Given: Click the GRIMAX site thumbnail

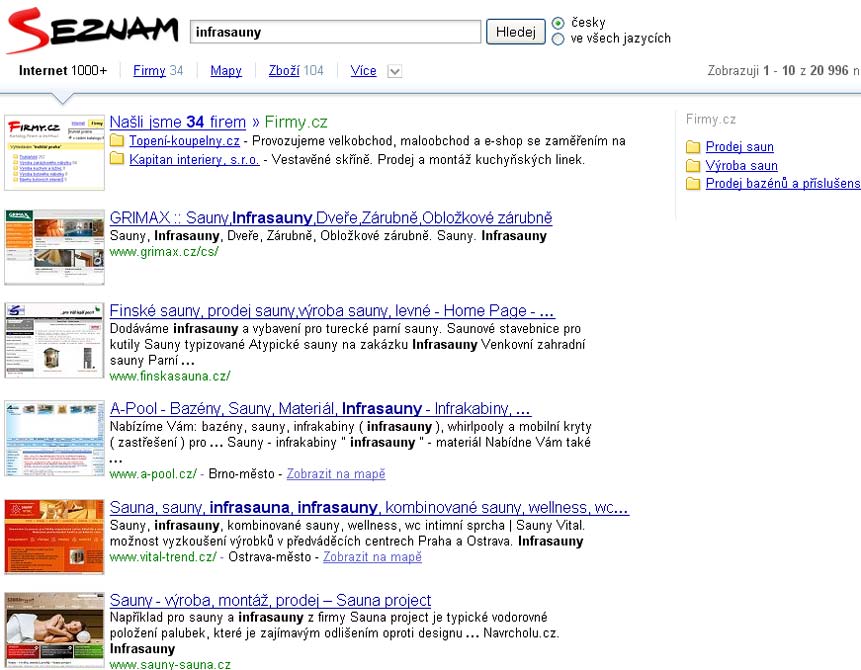Looking at the screenshot, I should click(x=54, y=247).
